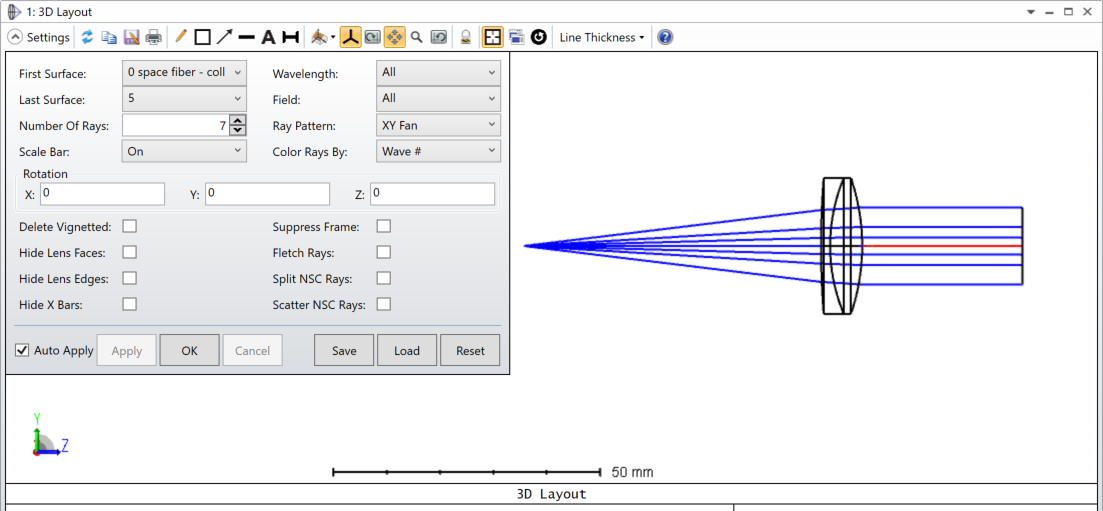Enable the Fletch Rays checkbox
Image resolution: width=1103 pixels, height=511 pixels.
[383, 252]
